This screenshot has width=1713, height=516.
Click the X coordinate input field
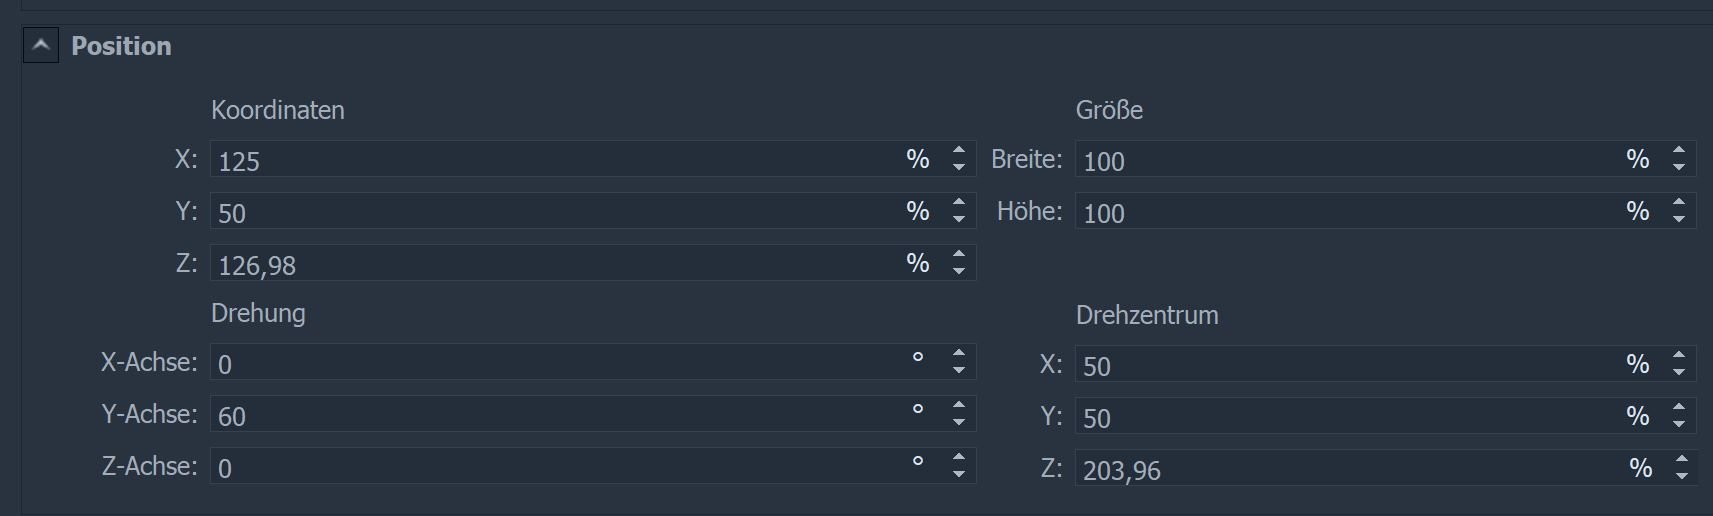coord(550,160)
